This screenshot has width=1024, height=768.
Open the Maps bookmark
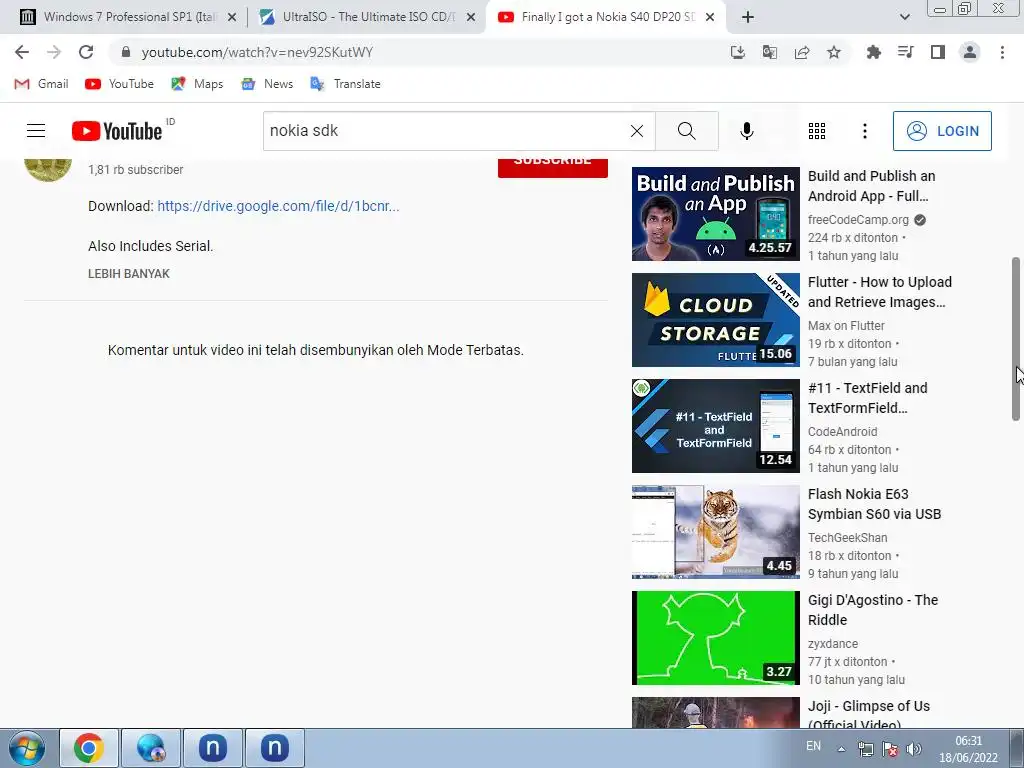point(197,84)
